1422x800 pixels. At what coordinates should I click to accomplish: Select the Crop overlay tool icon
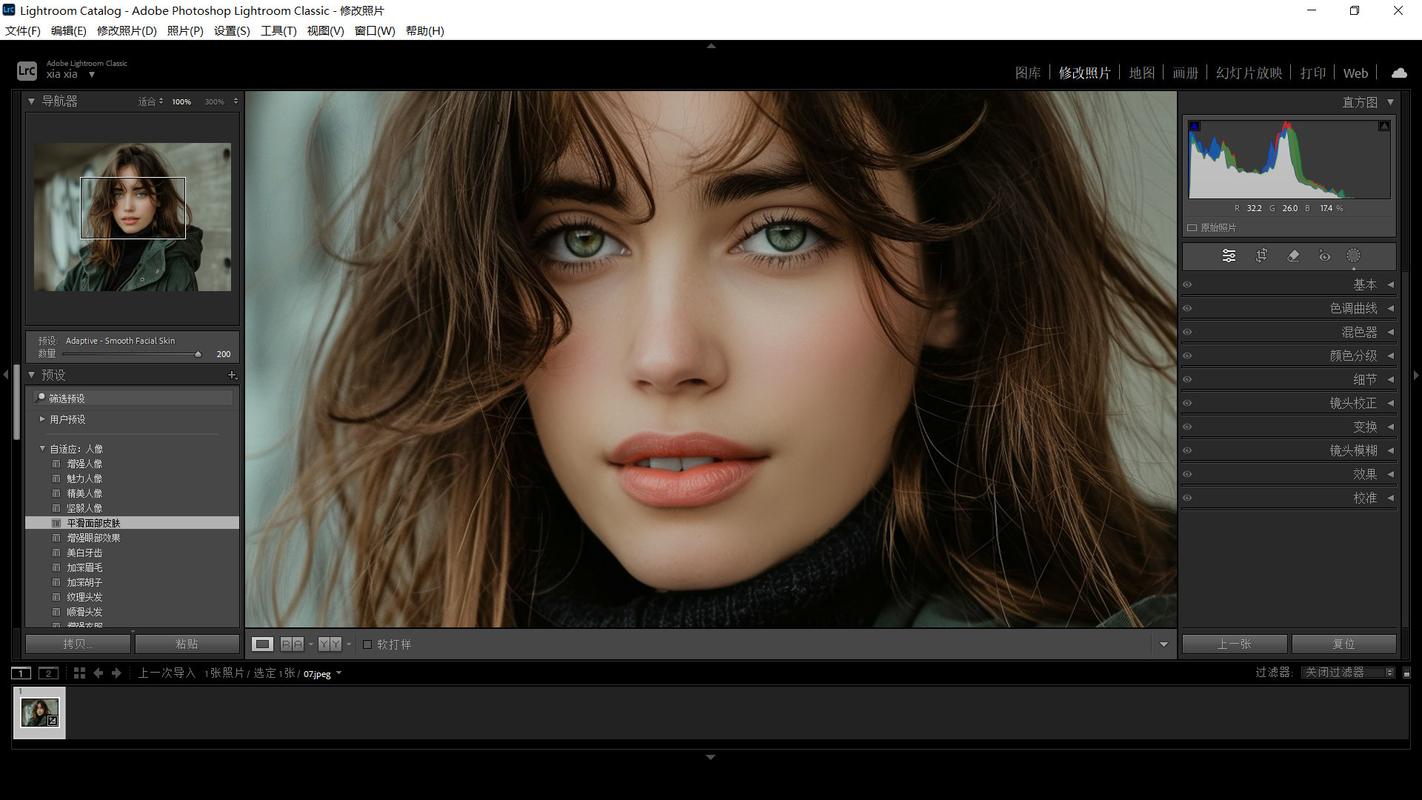point(1262,256)
